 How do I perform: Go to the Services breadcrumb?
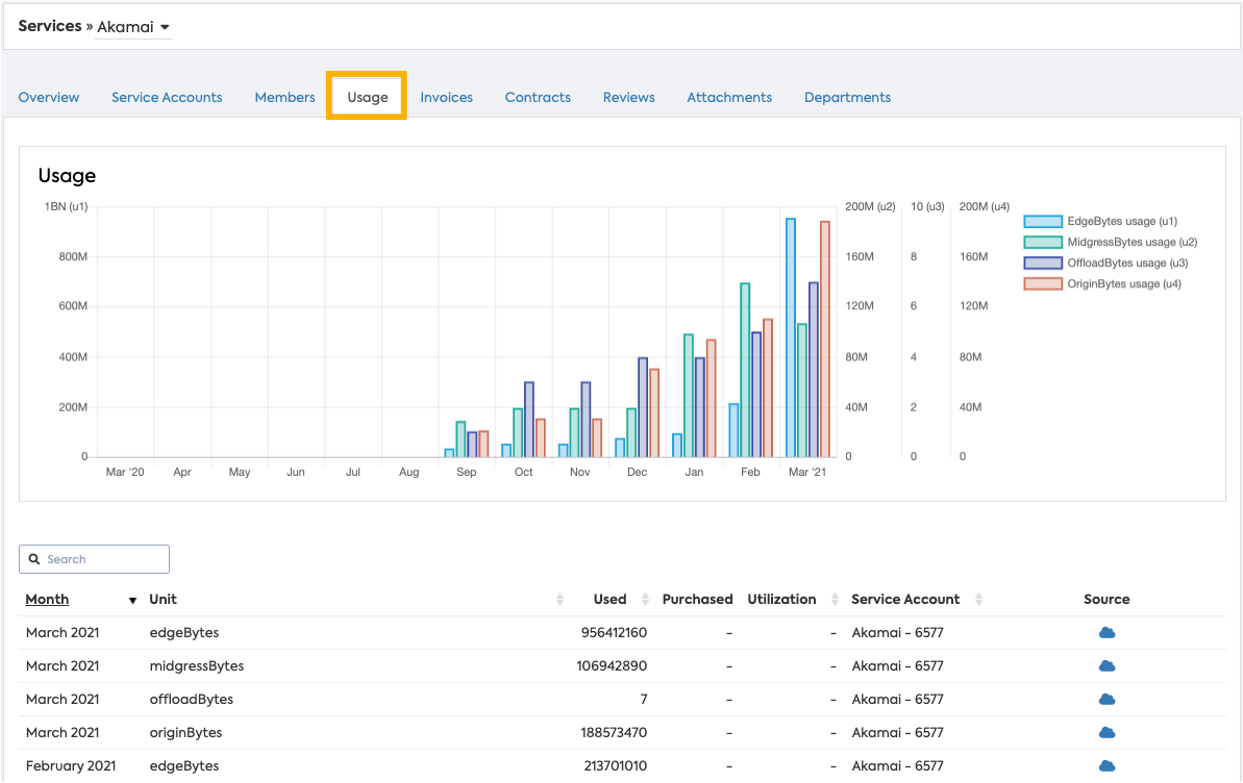pos(50,26)
